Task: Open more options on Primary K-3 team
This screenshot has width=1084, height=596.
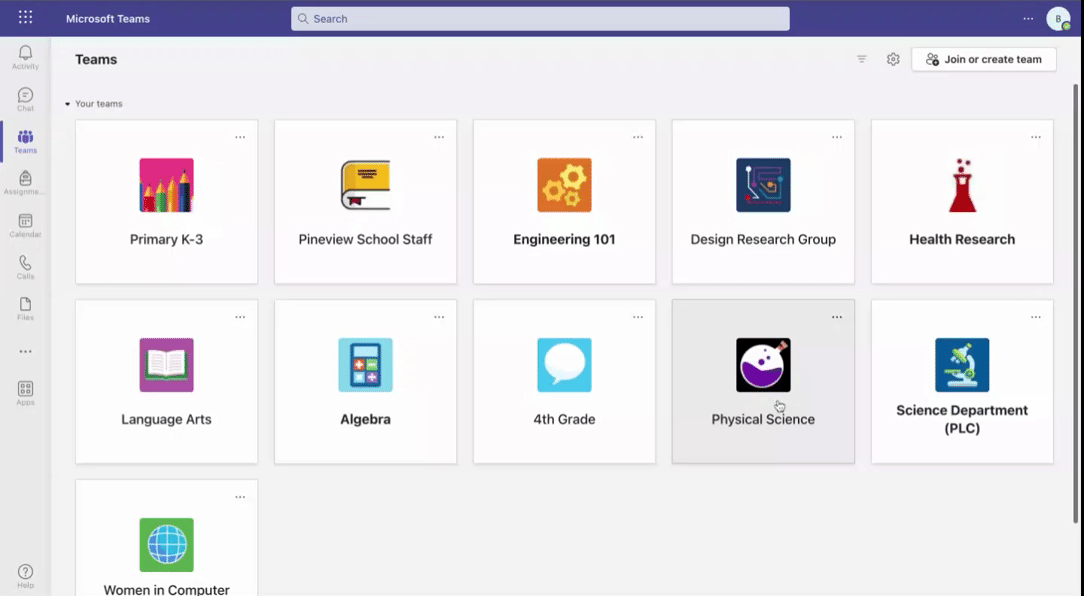Action: (240, 137)
